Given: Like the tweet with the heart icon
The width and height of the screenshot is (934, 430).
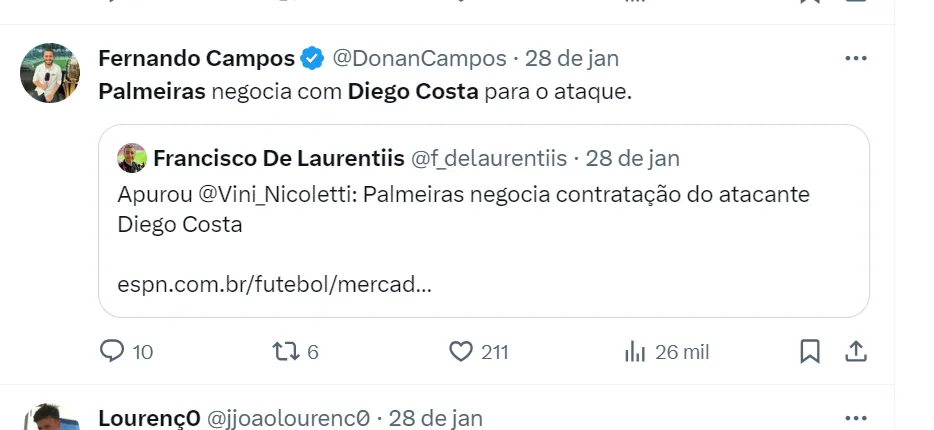Looking at the screenshot, I should [461, 351].
